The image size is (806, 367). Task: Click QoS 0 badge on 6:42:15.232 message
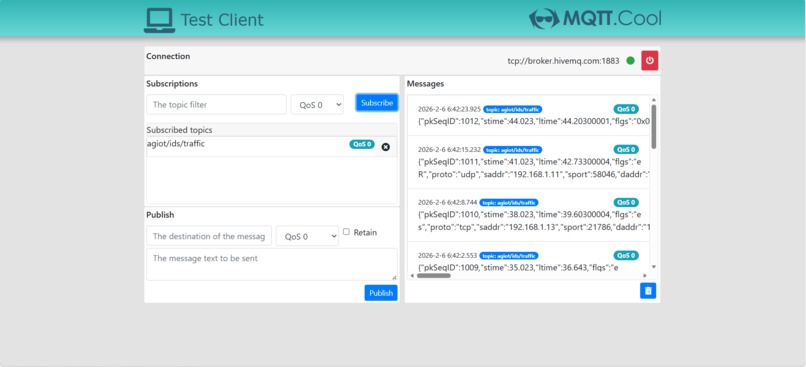click(626, 150)
